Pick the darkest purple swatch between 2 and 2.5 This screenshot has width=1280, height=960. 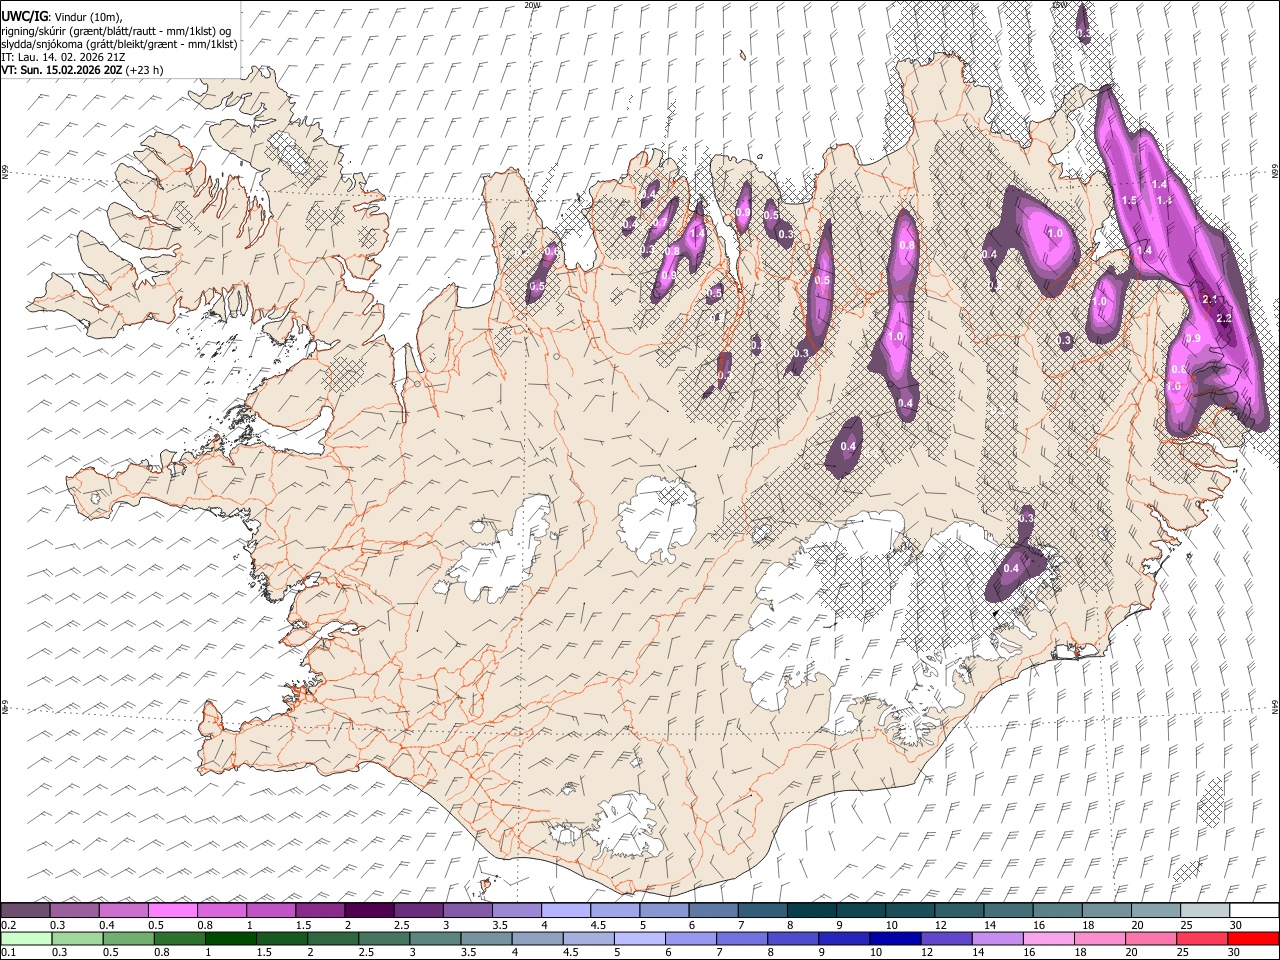pos(369,910)
